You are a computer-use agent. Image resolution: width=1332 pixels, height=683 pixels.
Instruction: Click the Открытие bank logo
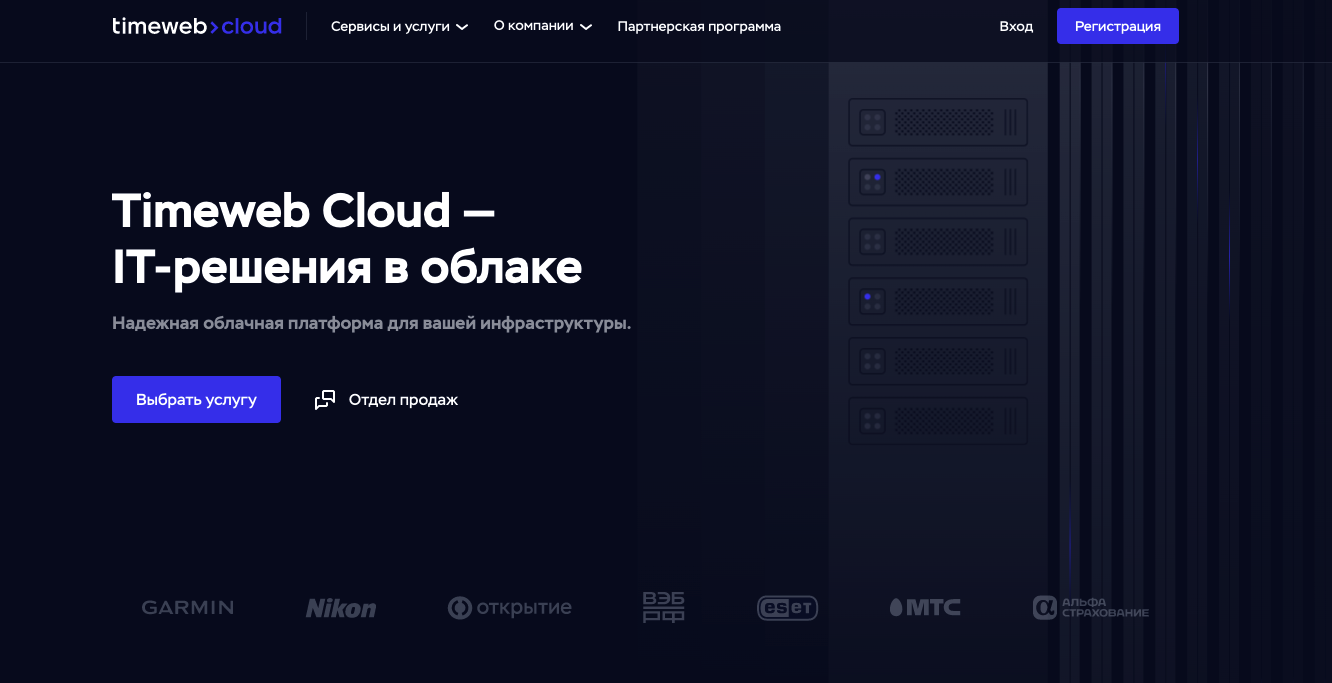tap(510, 607)
